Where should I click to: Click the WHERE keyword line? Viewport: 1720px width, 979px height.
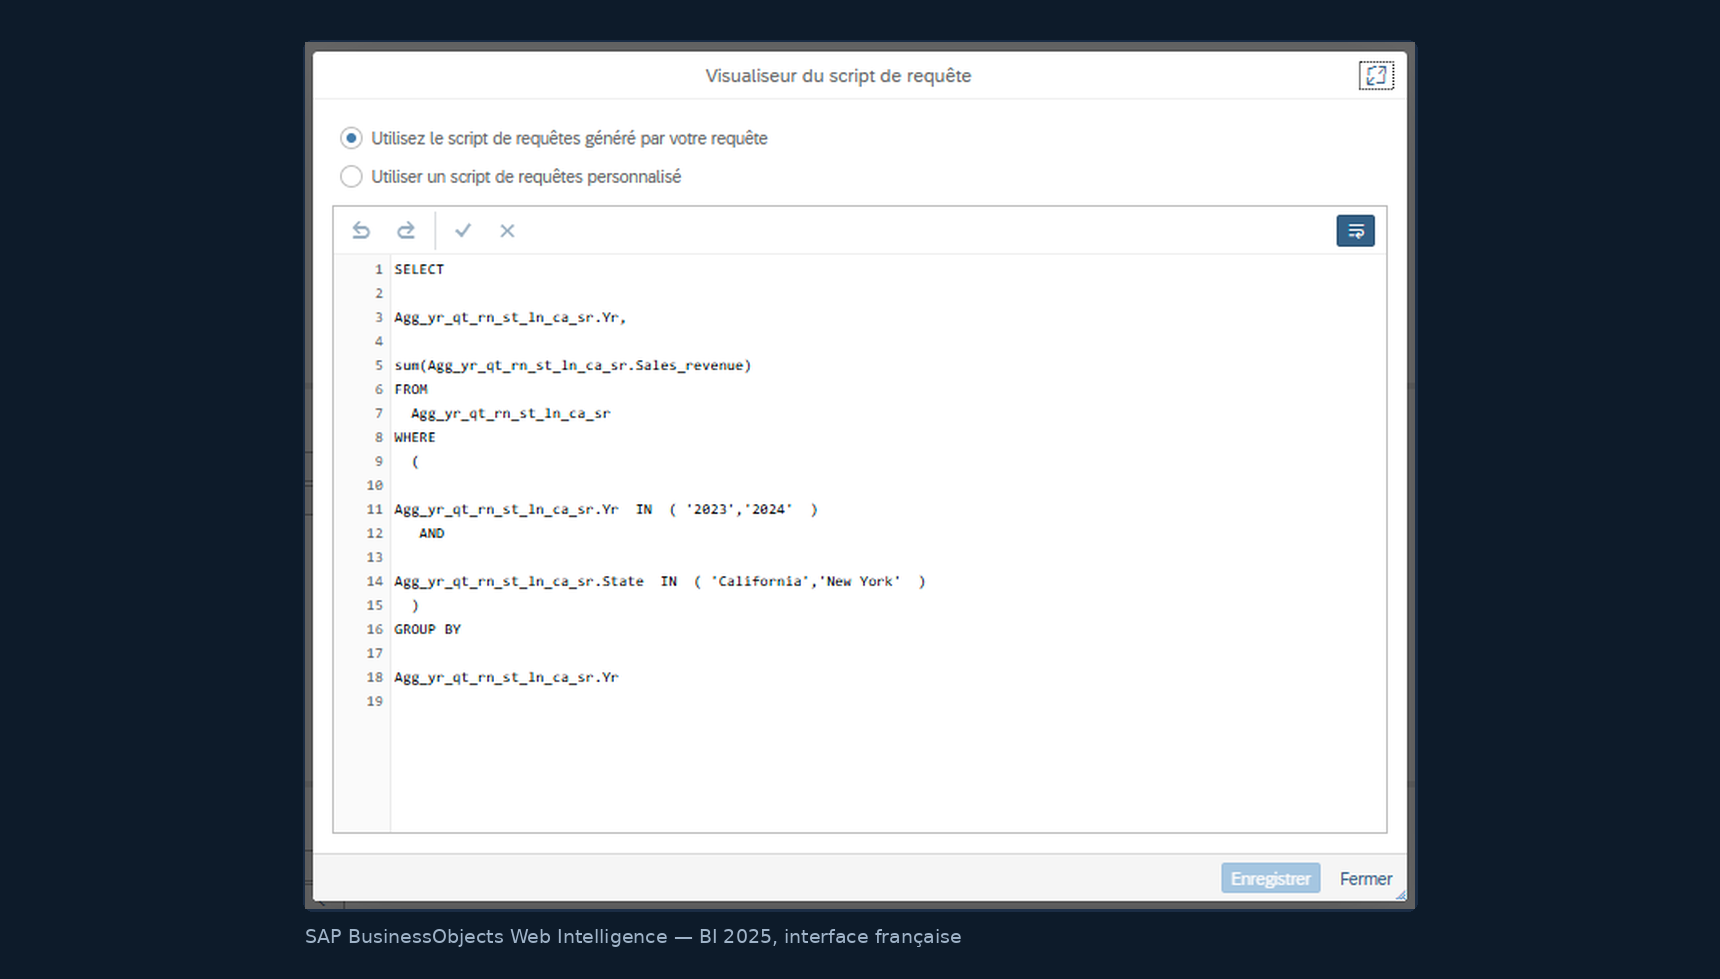pos(415,437)
